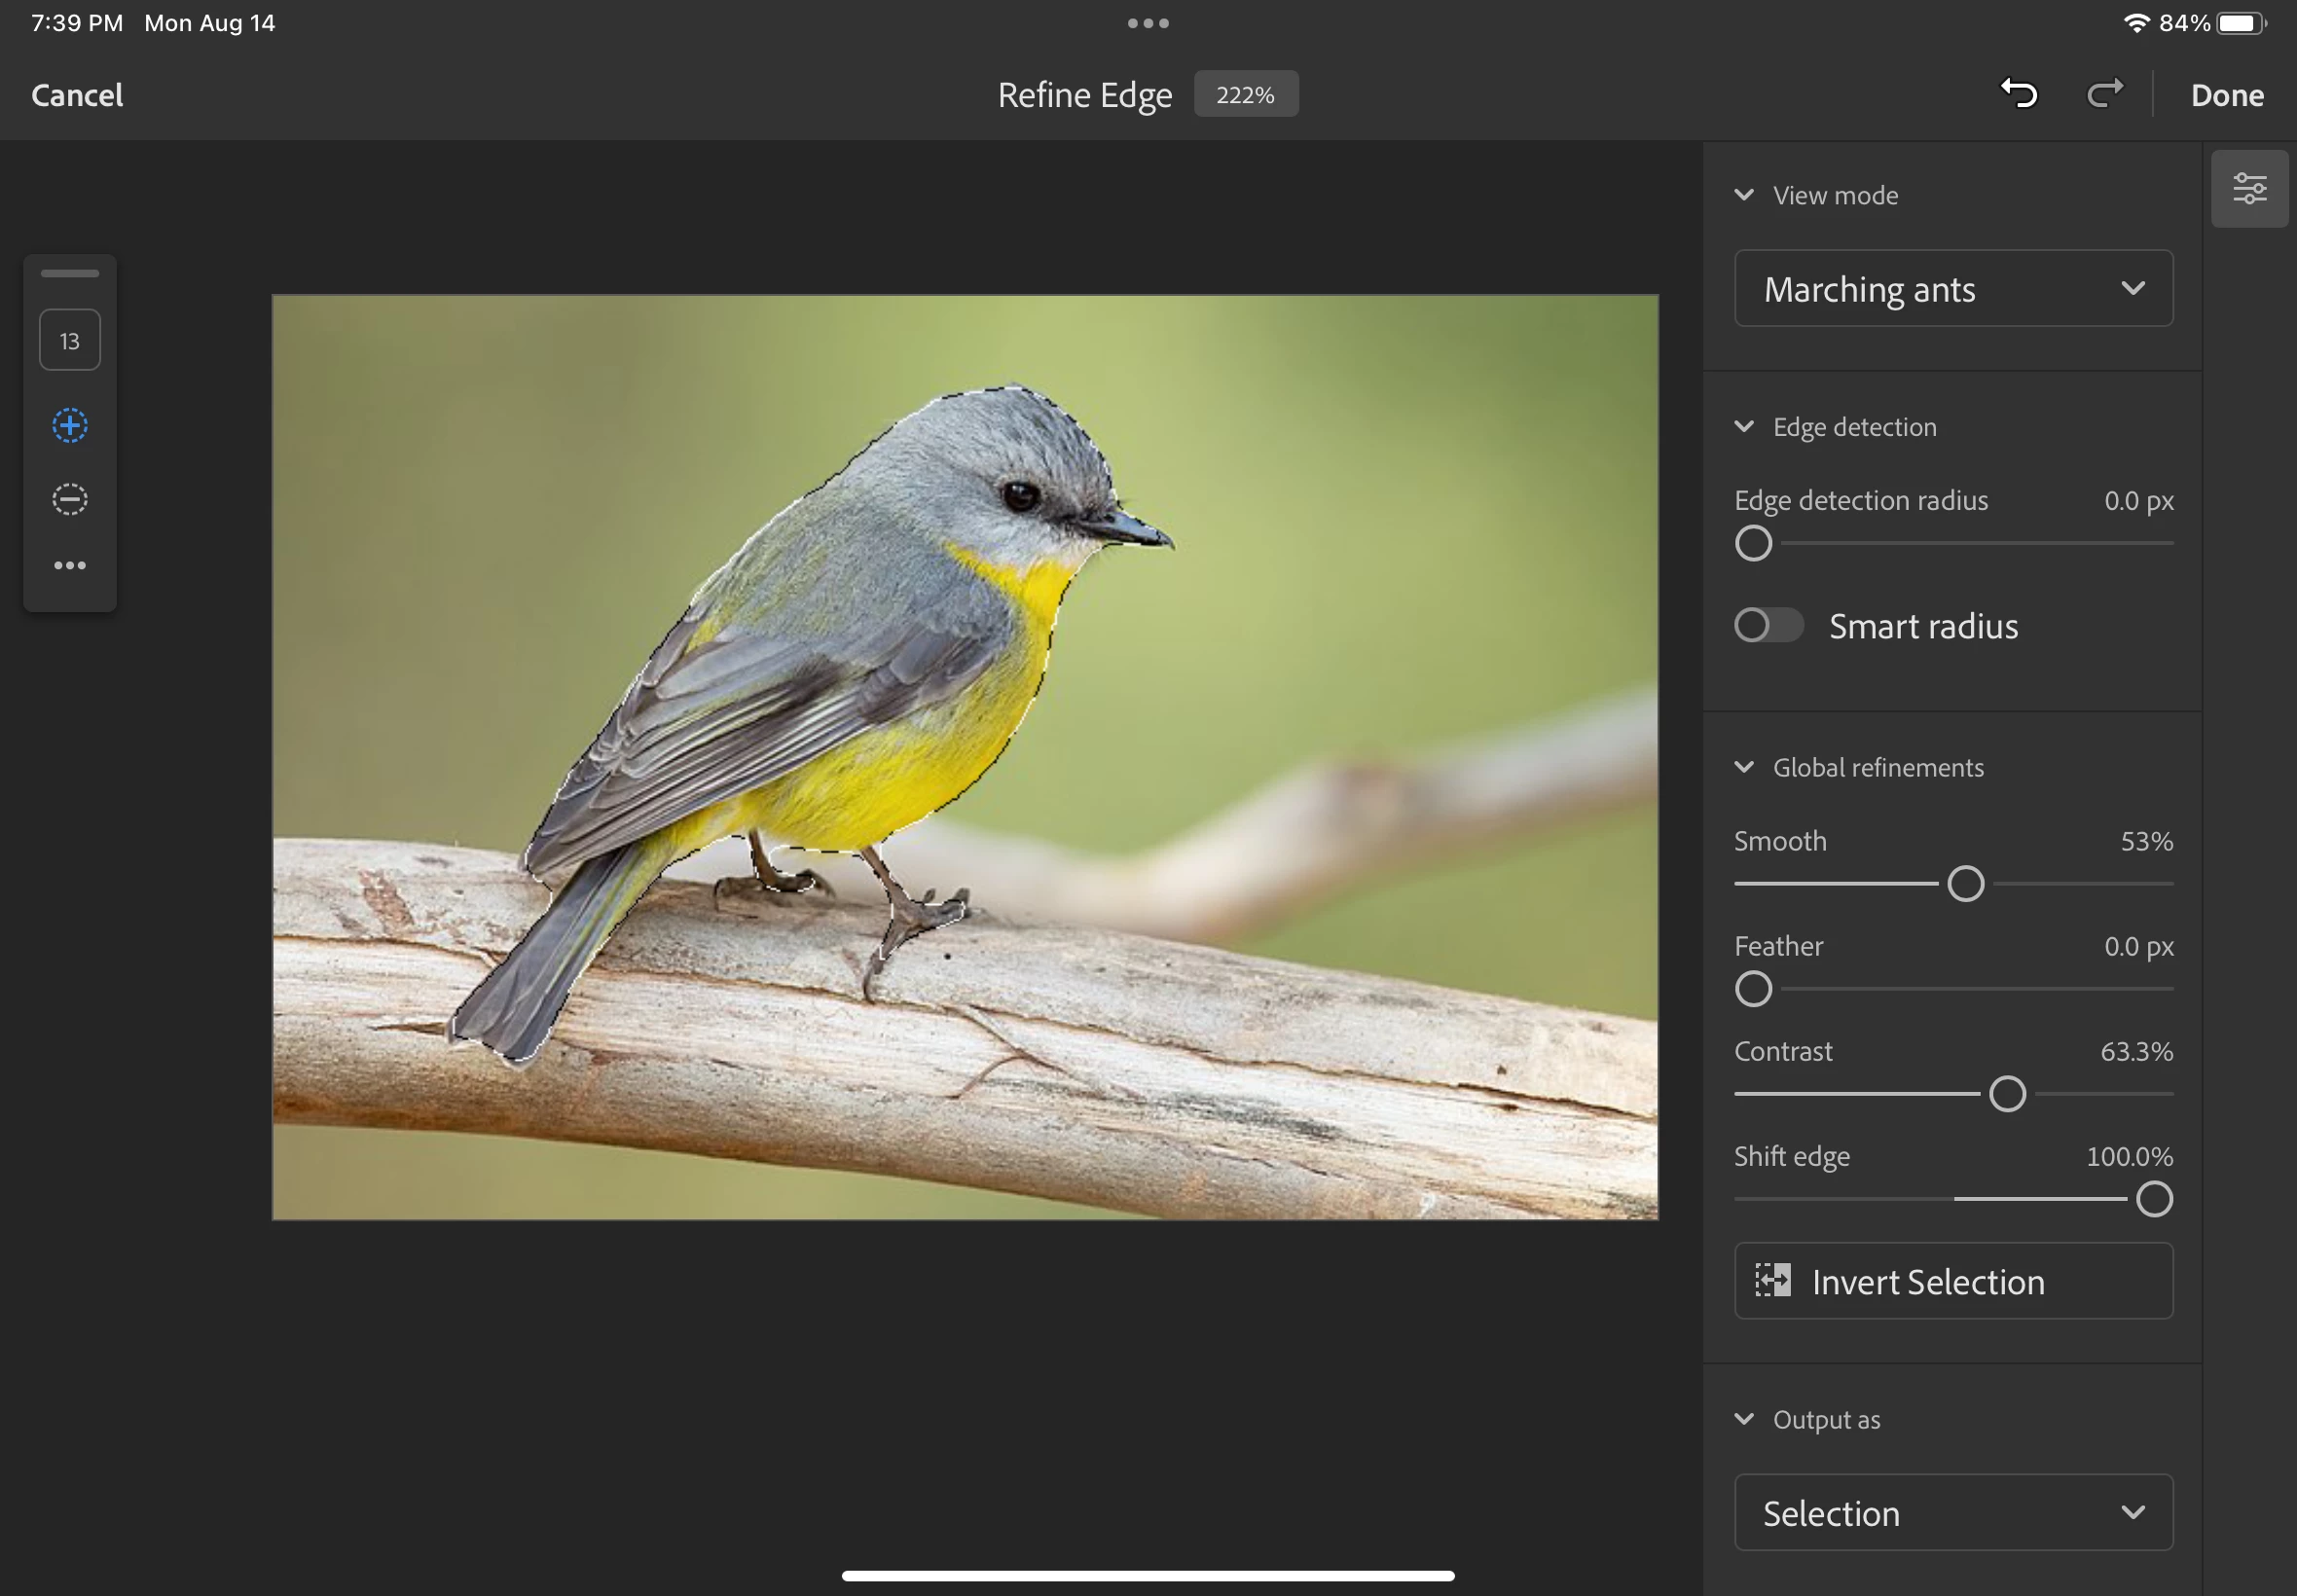Click the 222% zoom level field
Viewport: 2297px width, 1596px height.
1245,95
